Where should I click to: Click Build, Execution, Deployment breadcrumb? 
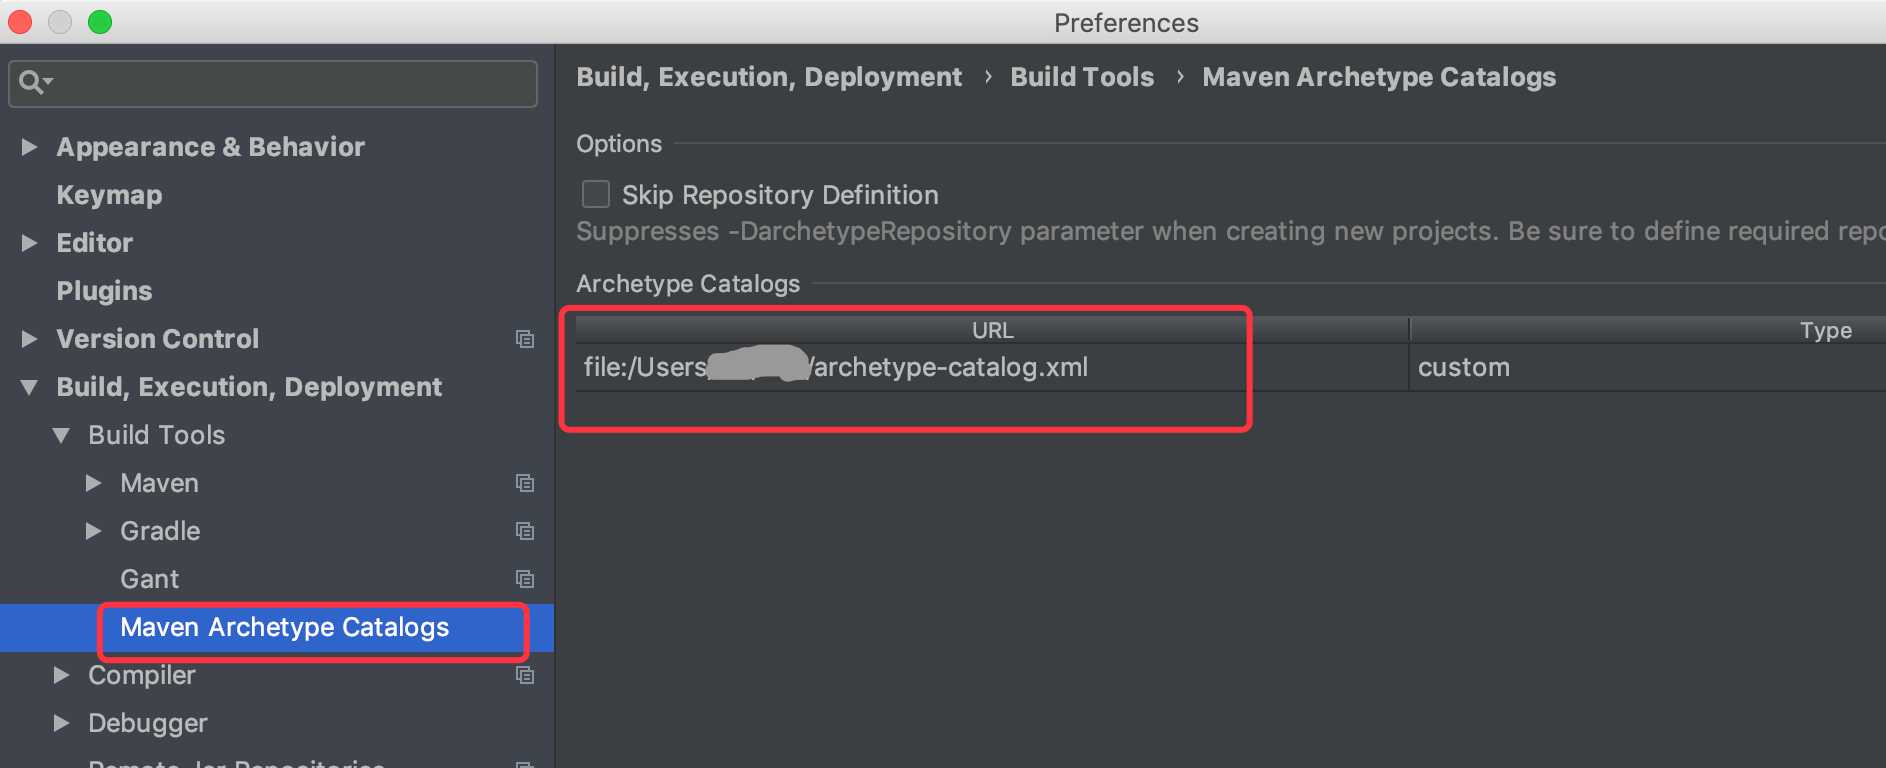[769, 77]
